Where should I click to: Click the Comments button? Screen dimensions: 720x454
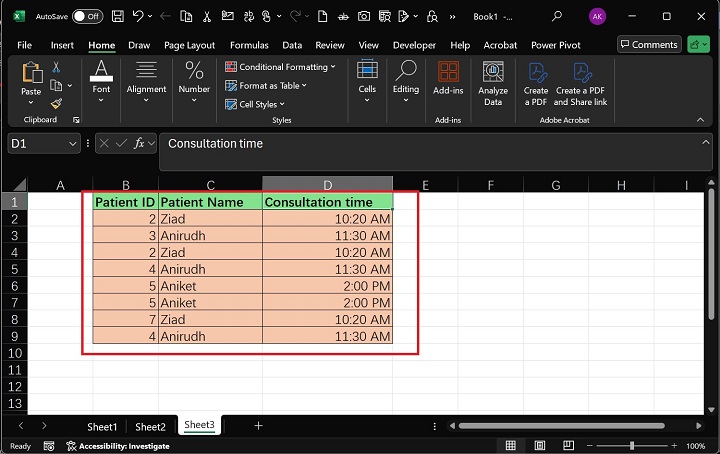pos(648,45)
